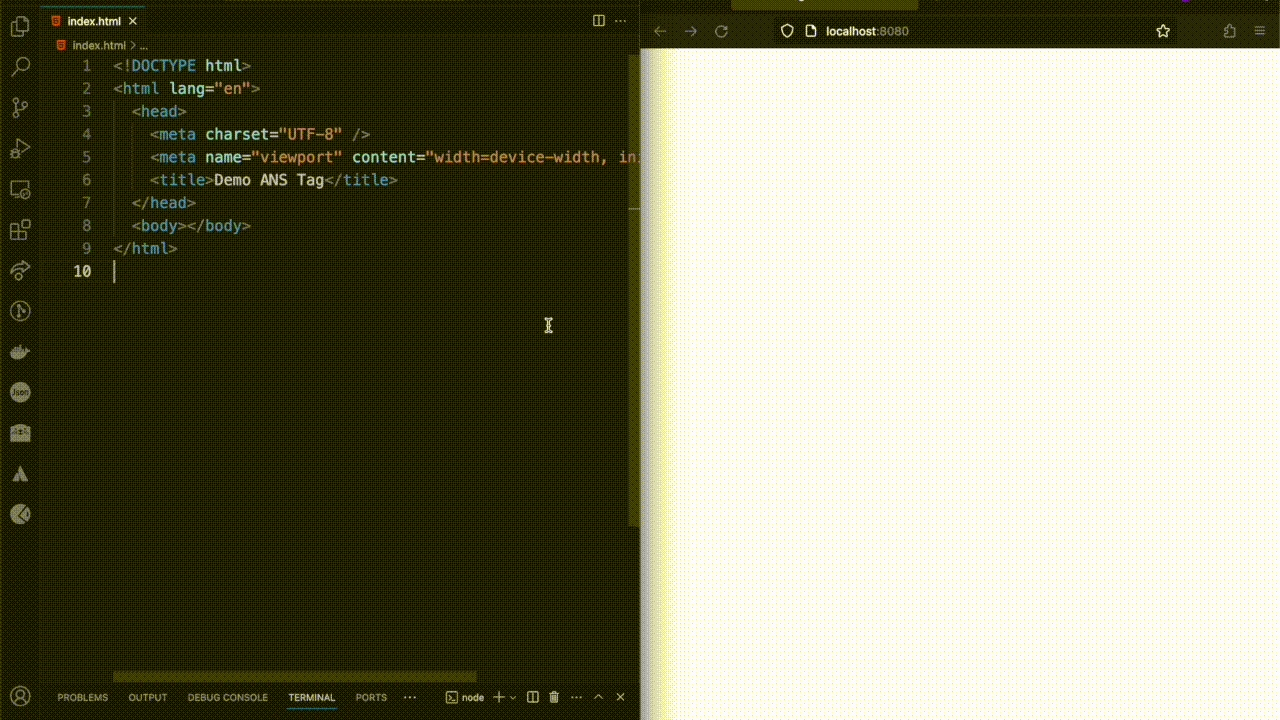Switch to the Problems panel tab
Viewport: 1280px width, 720px height.
[x=82, y=697]
